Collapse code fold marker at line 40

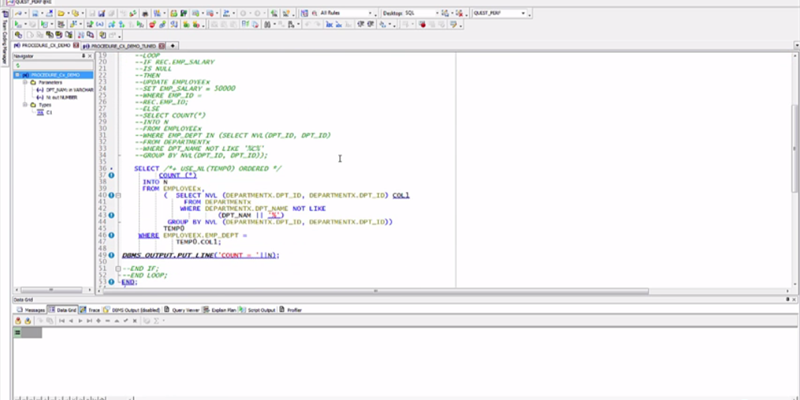tap(118, 195)
